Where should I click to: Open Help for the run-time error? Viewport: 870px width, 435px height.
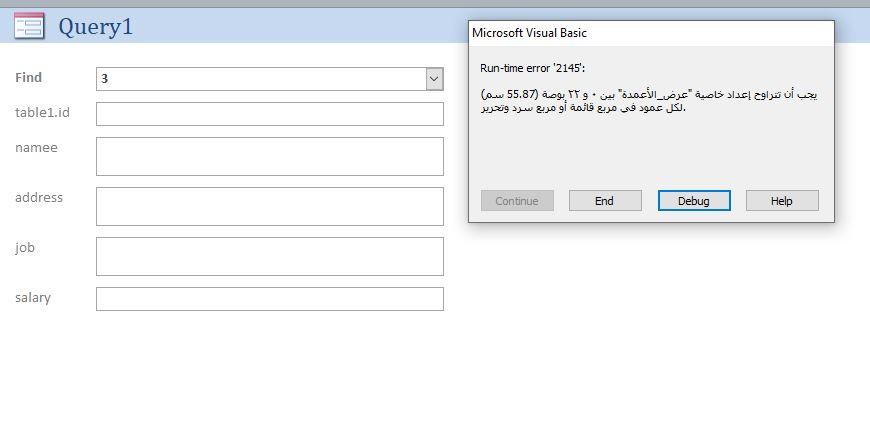coord(782,201)
